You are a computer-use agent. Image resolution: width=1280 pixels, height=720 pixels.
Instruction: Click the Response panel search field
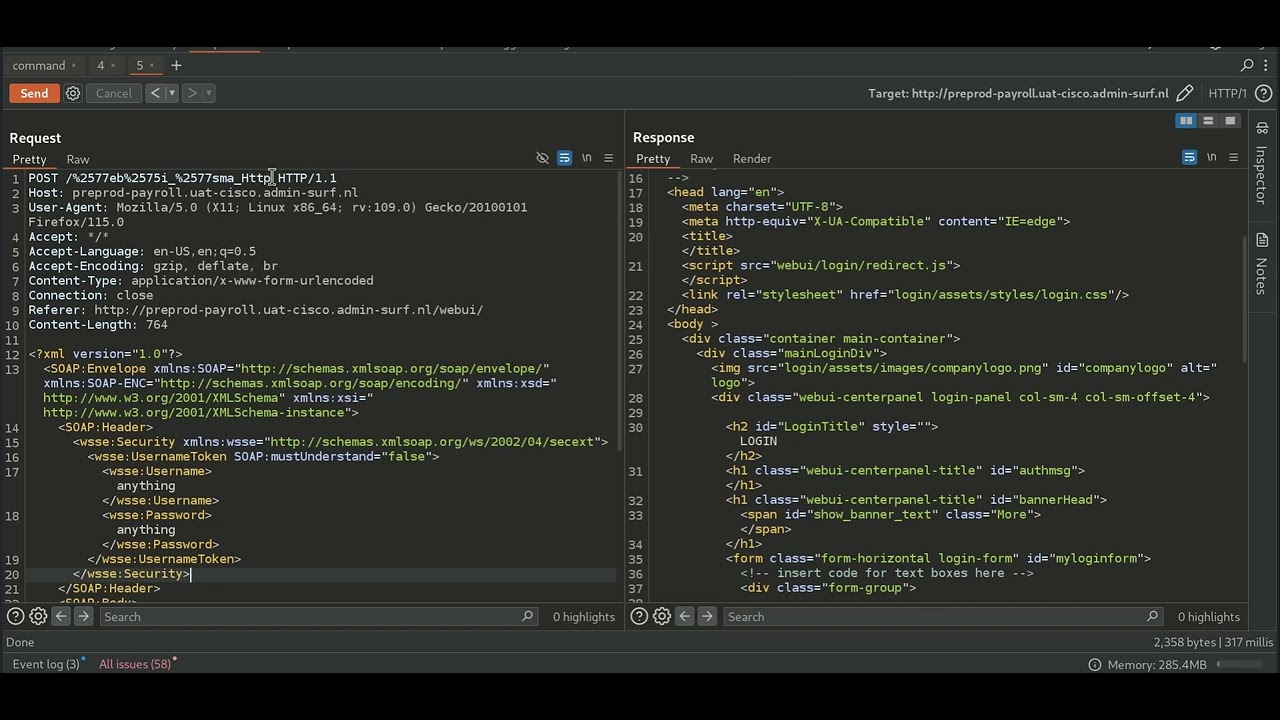943,617
